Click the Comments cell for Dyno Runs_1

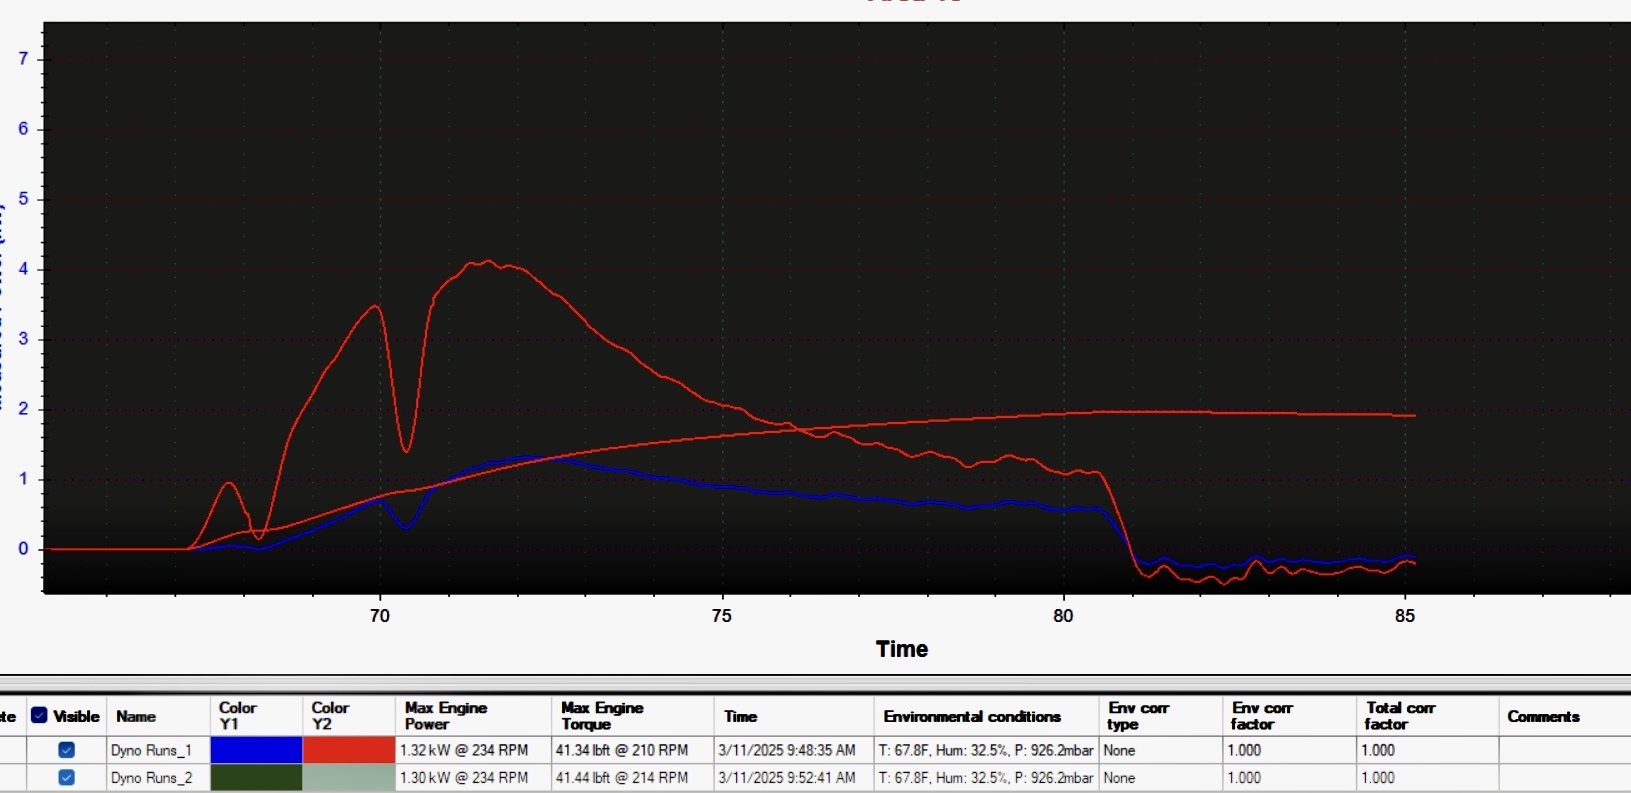coord(1563,750)
